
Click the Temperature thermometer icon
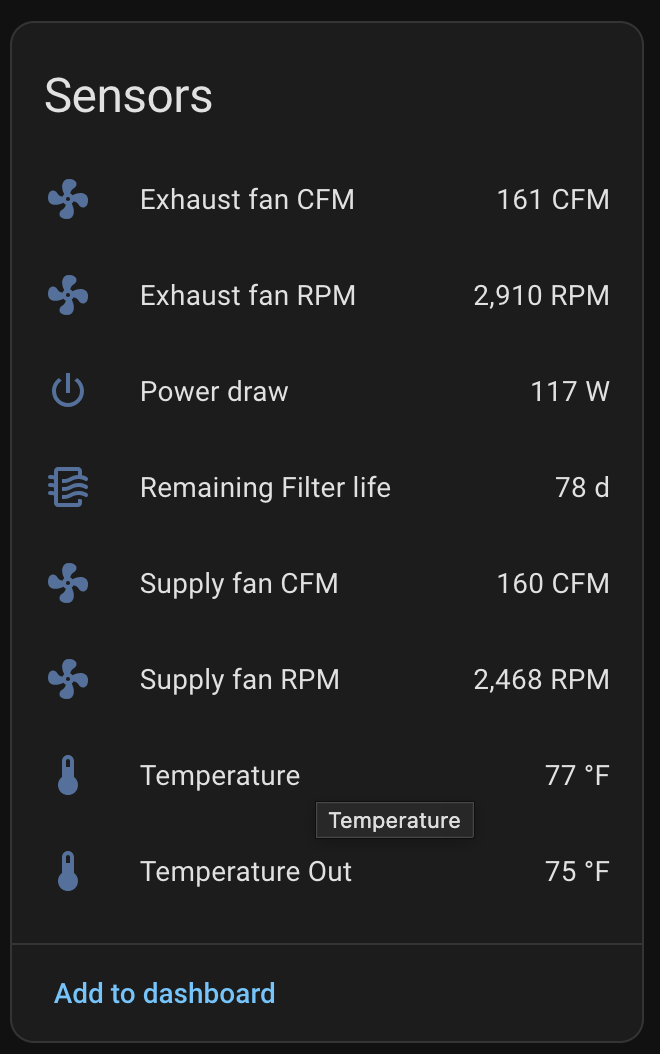(68, 776)
